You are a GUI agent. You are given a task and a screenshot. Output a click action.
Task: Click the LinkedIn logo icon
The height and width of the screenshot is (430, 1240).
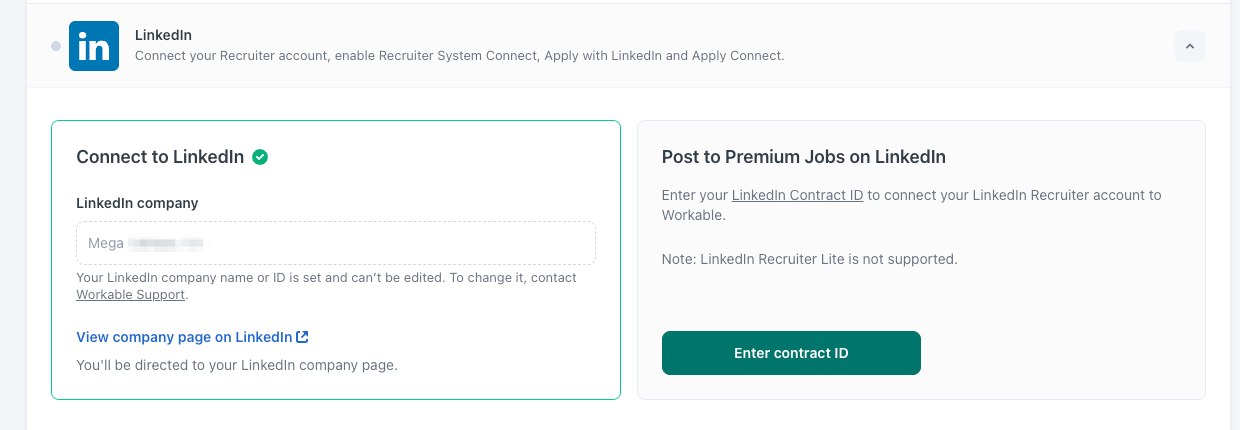coord(94,46)
